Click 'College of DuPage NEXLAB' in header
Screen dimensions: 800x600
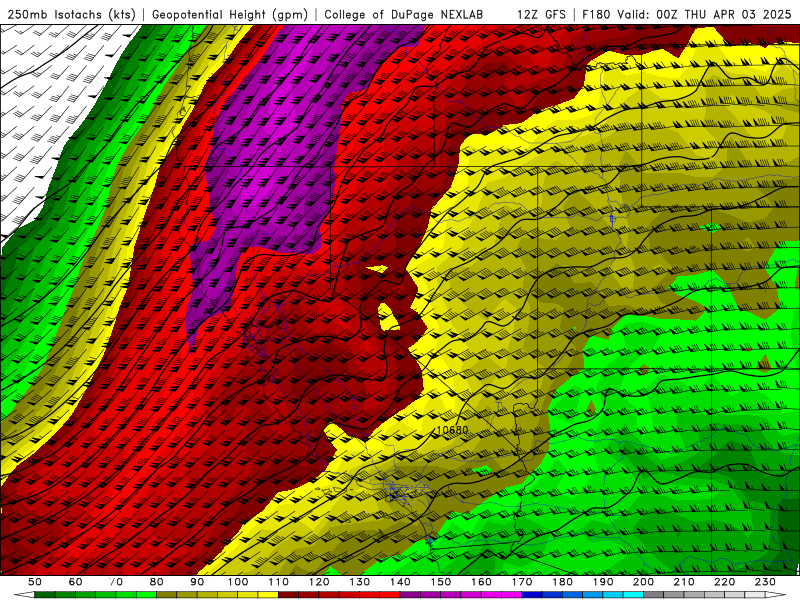tap(404, 15)
